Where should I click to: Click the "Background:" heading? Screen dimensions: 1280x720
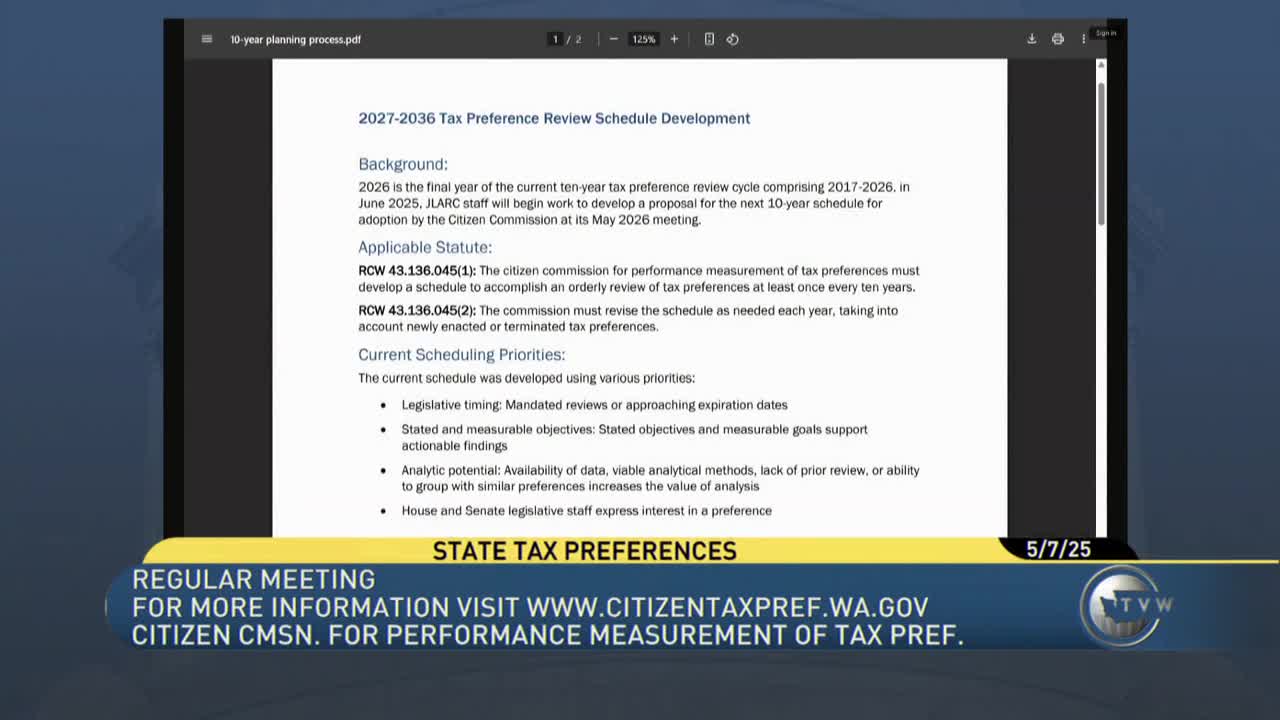pyautogui.click(x=403, y=164)
